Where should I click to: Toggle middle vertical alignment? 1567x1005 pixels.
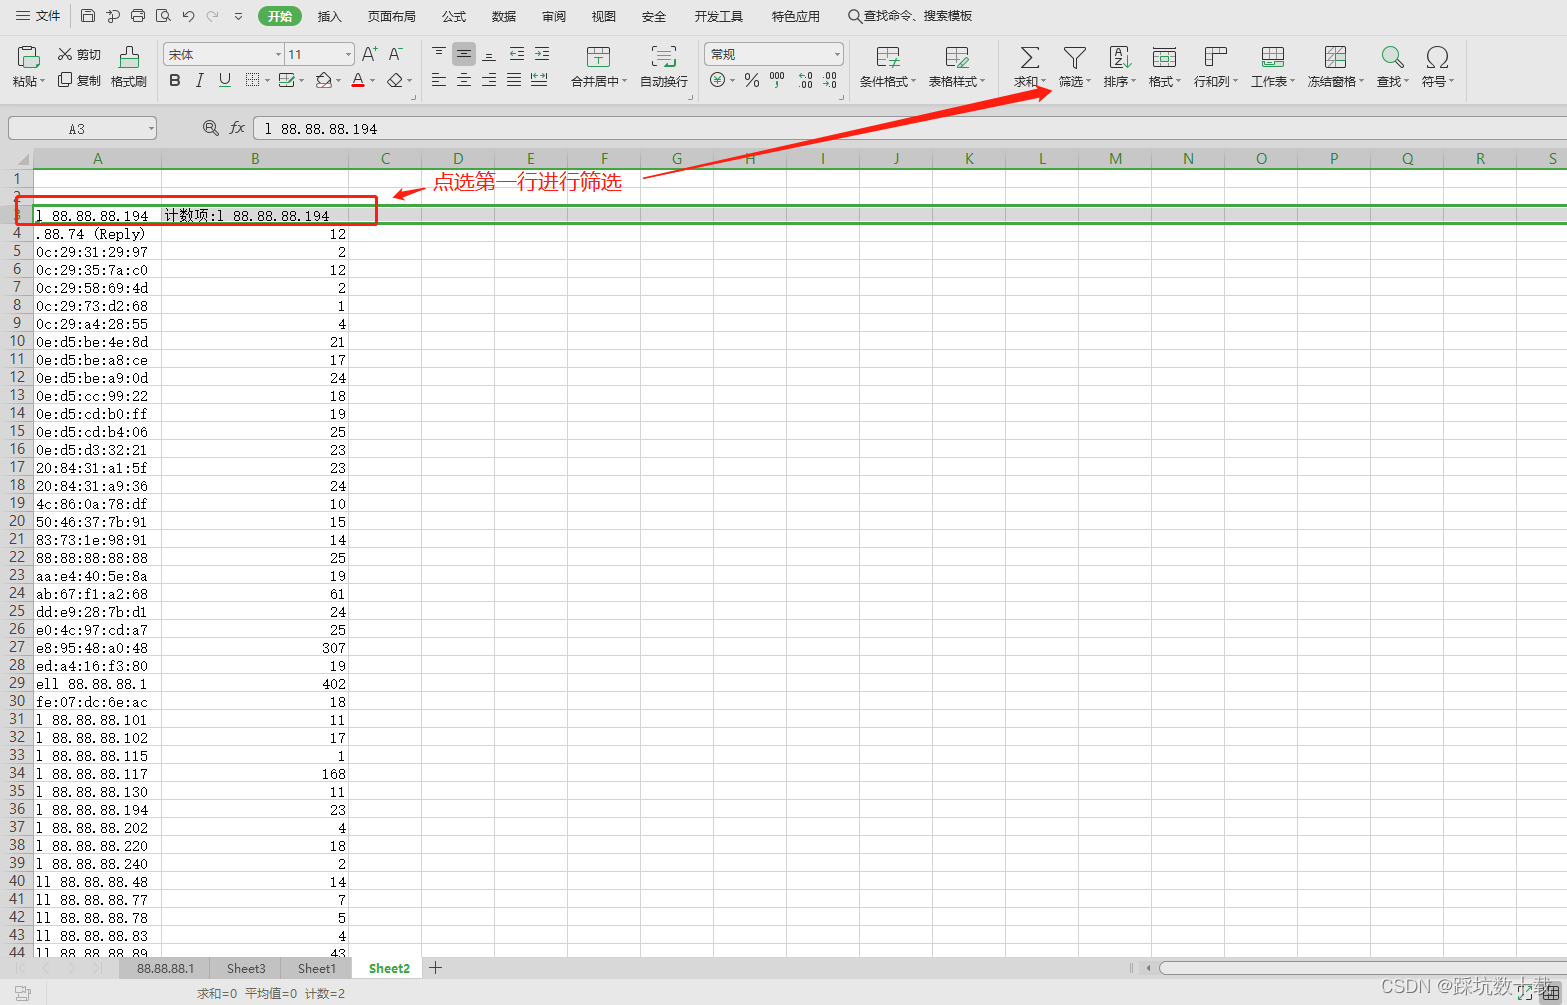(x=464, y=54)
